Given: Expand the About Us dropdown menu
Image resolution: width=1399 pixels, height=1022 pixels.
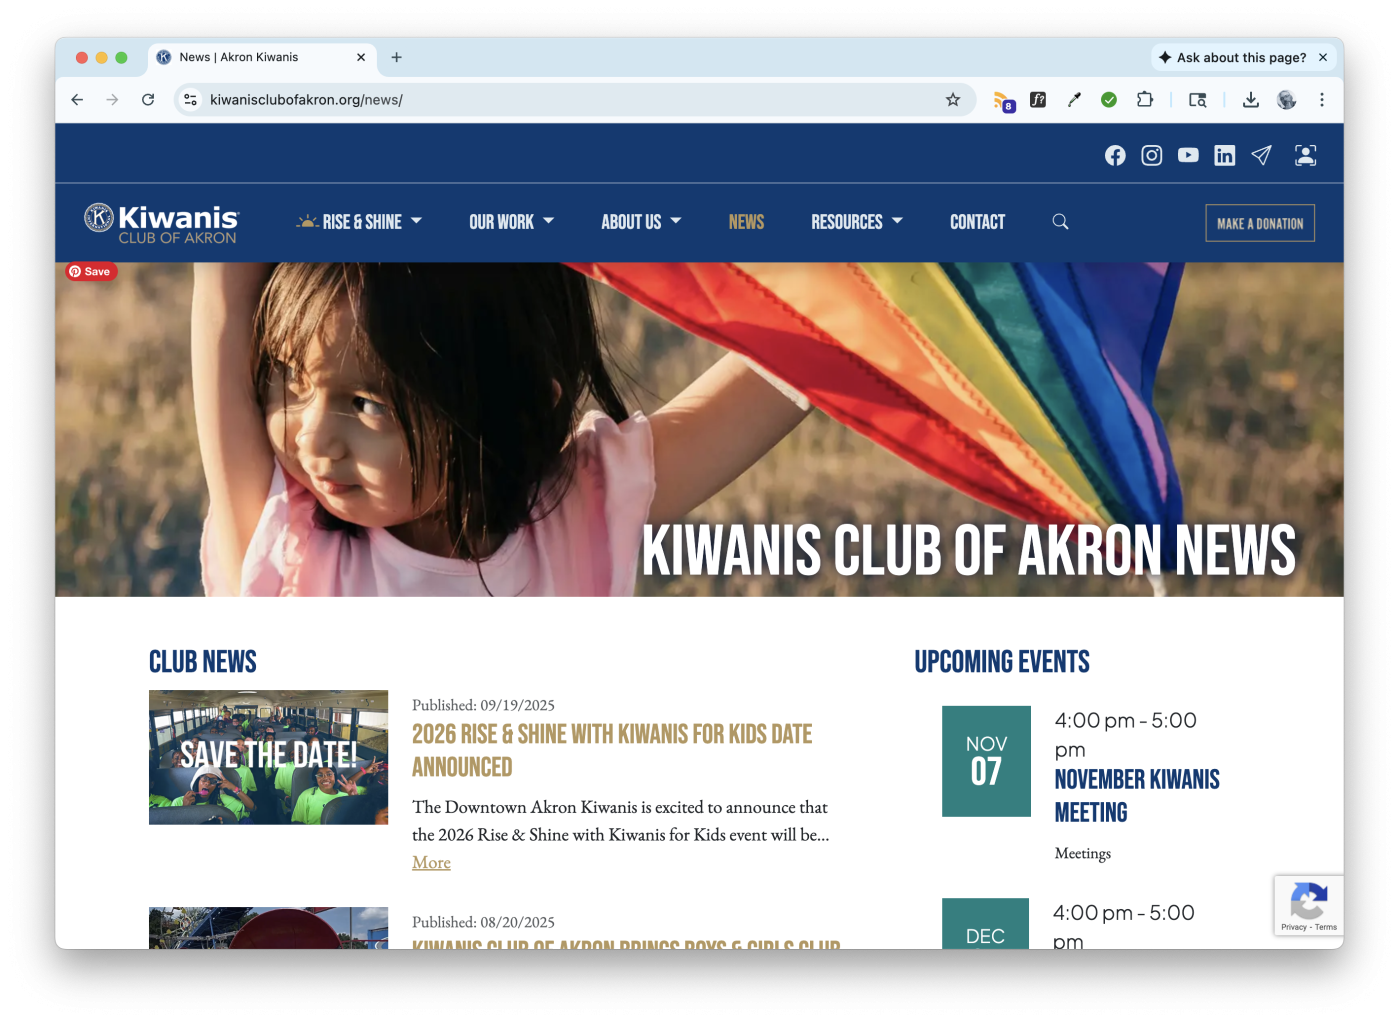Looking at the screenshot, I should coord(640,222).
